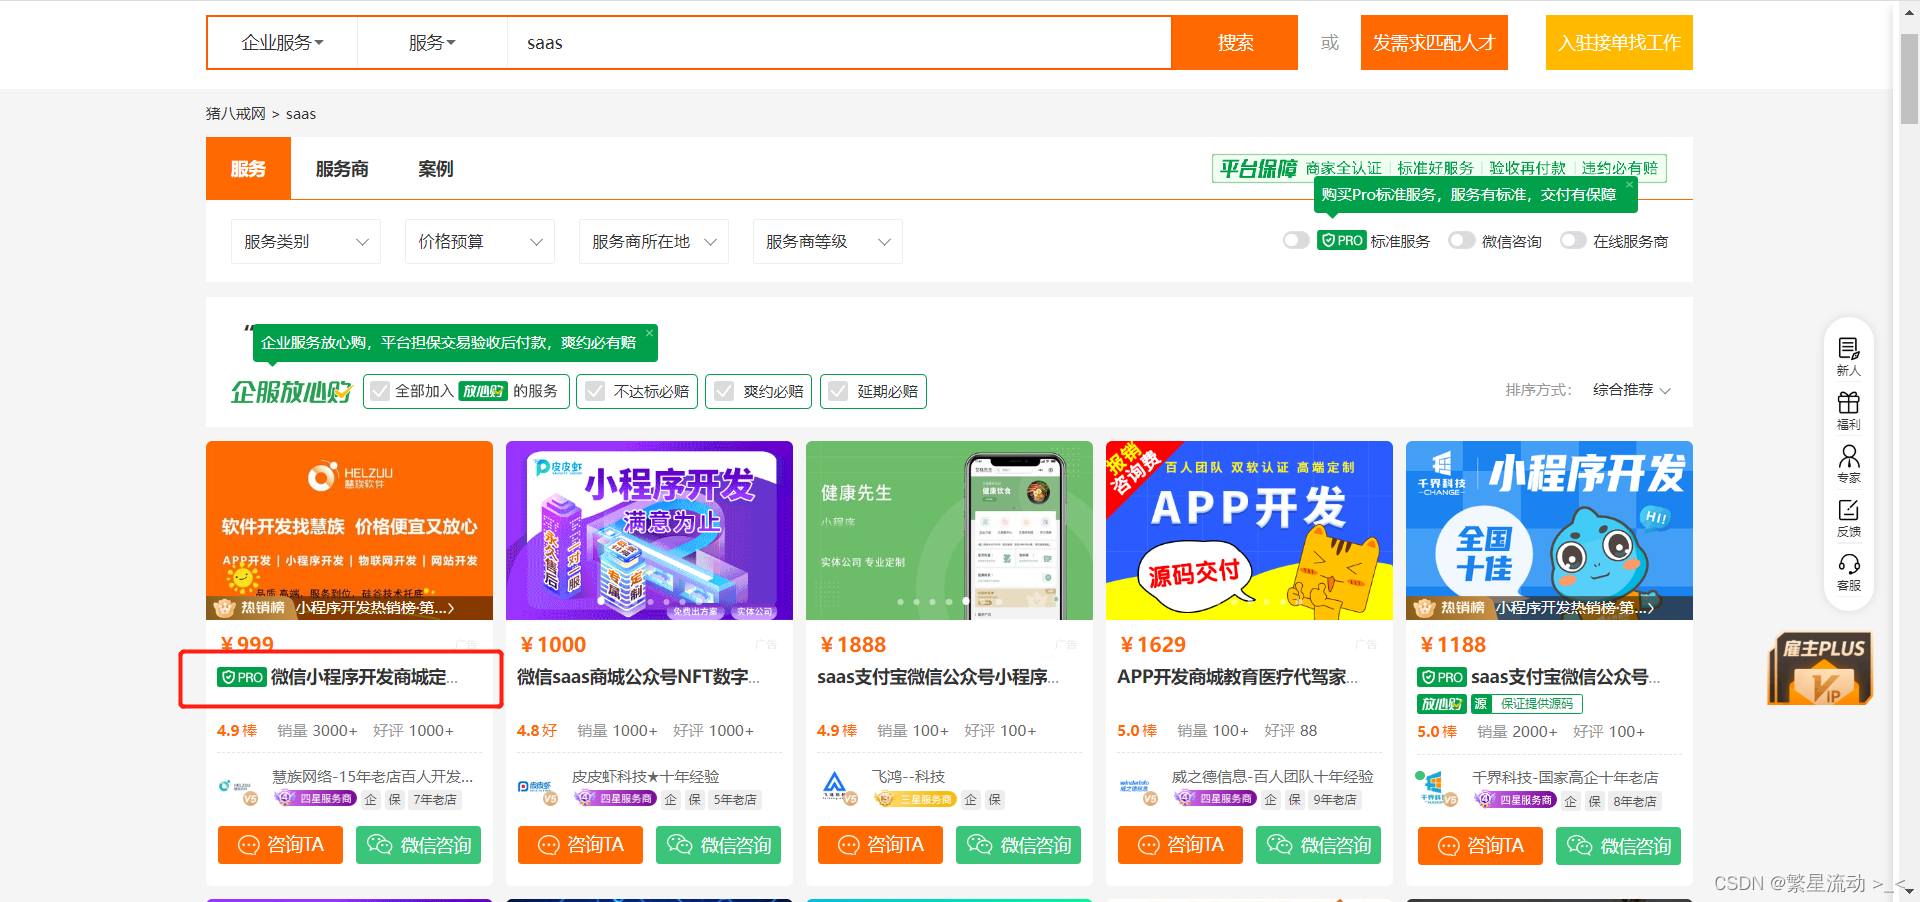This screenshot has width=1920, height=902.
Task: Switch to the 服务商 tab
Action: 342,169
